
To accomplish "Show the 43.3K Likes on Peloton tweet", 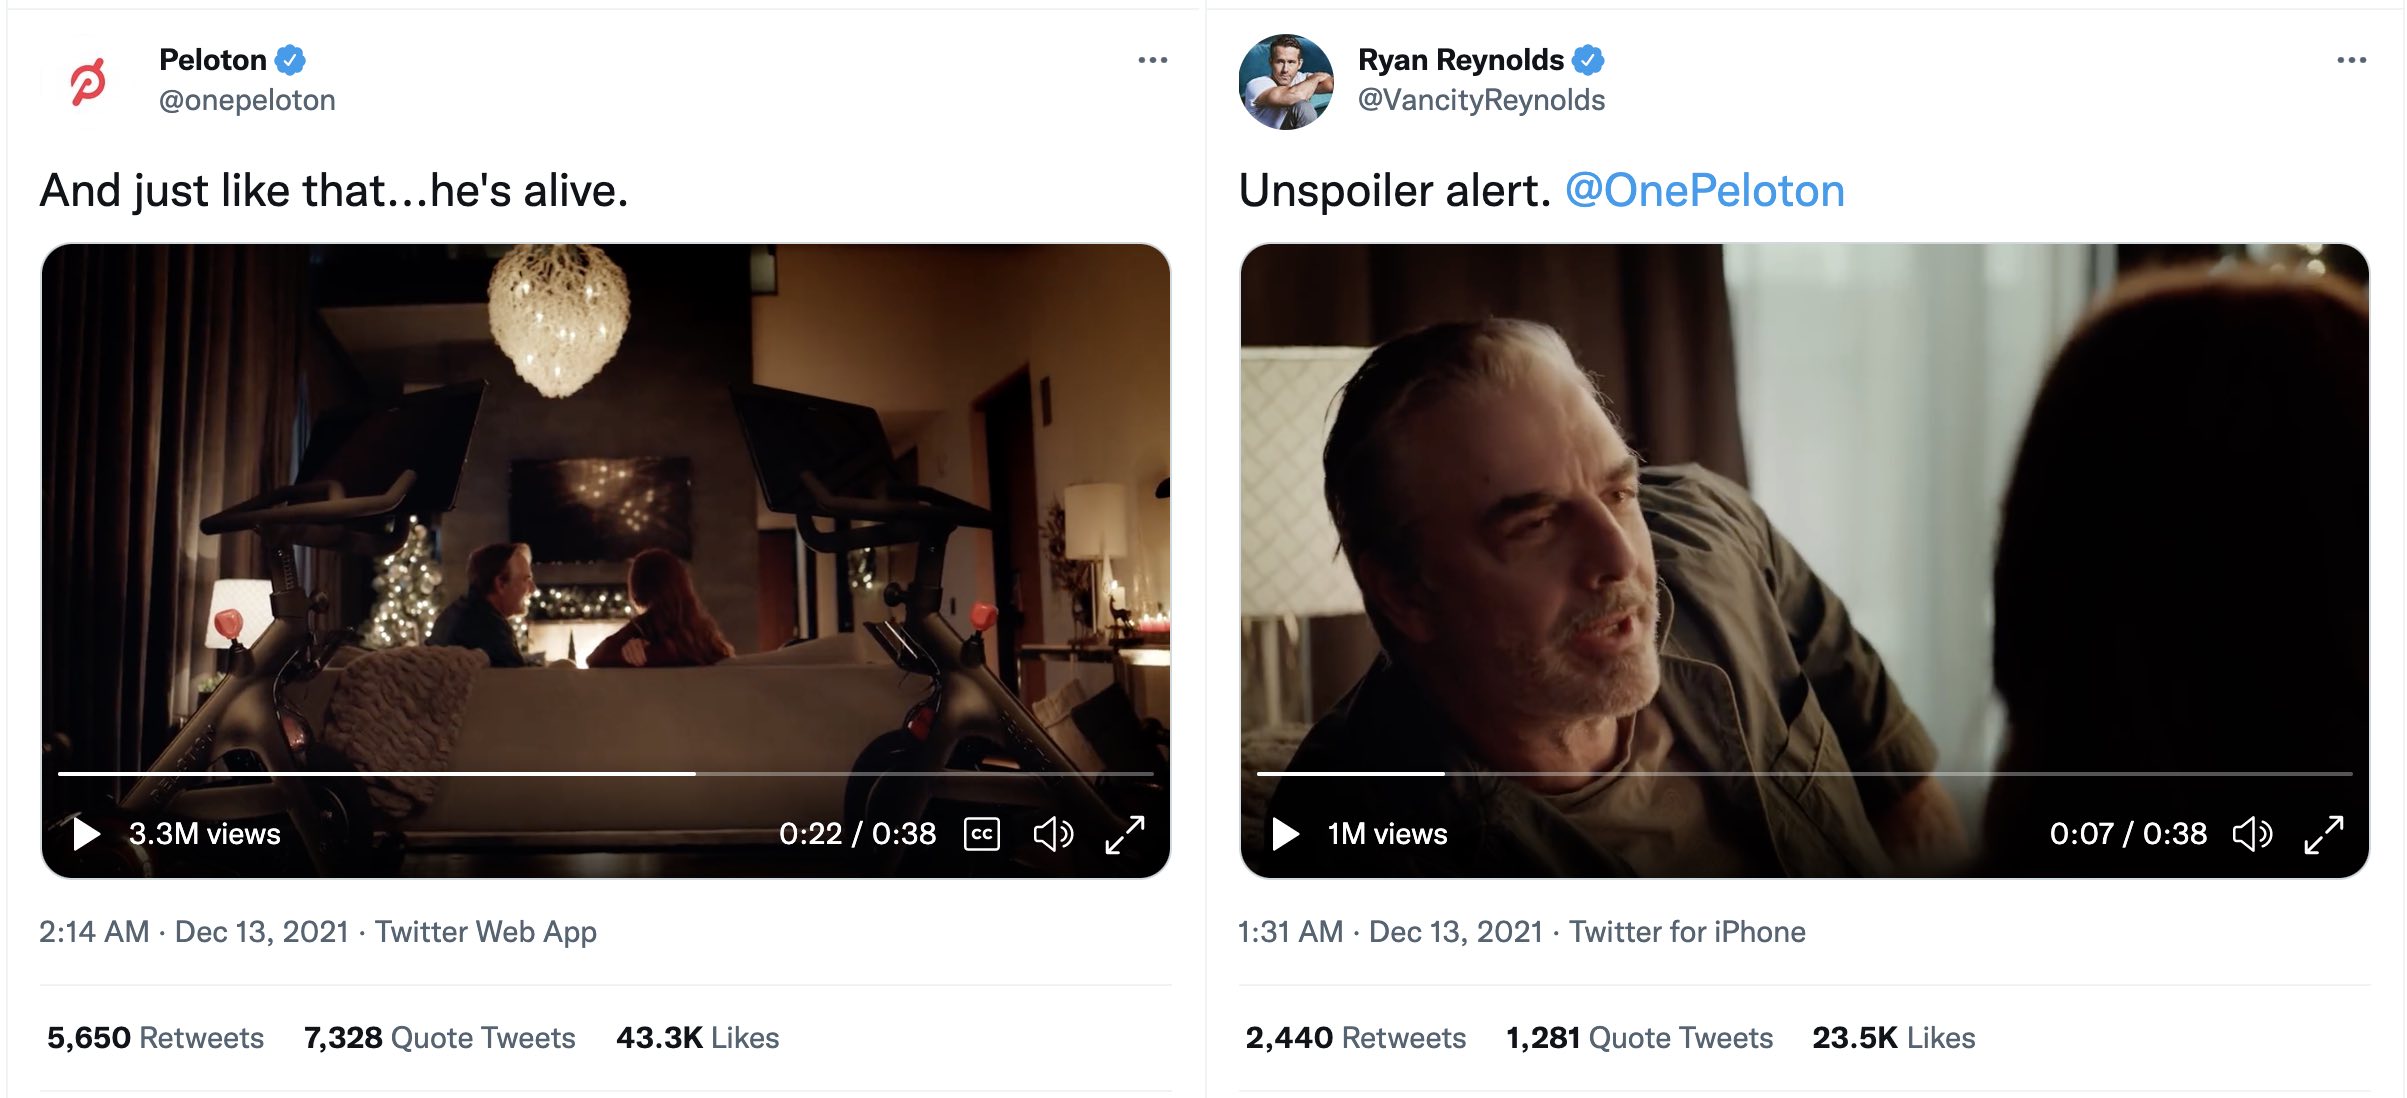I will click(697, 1037).
